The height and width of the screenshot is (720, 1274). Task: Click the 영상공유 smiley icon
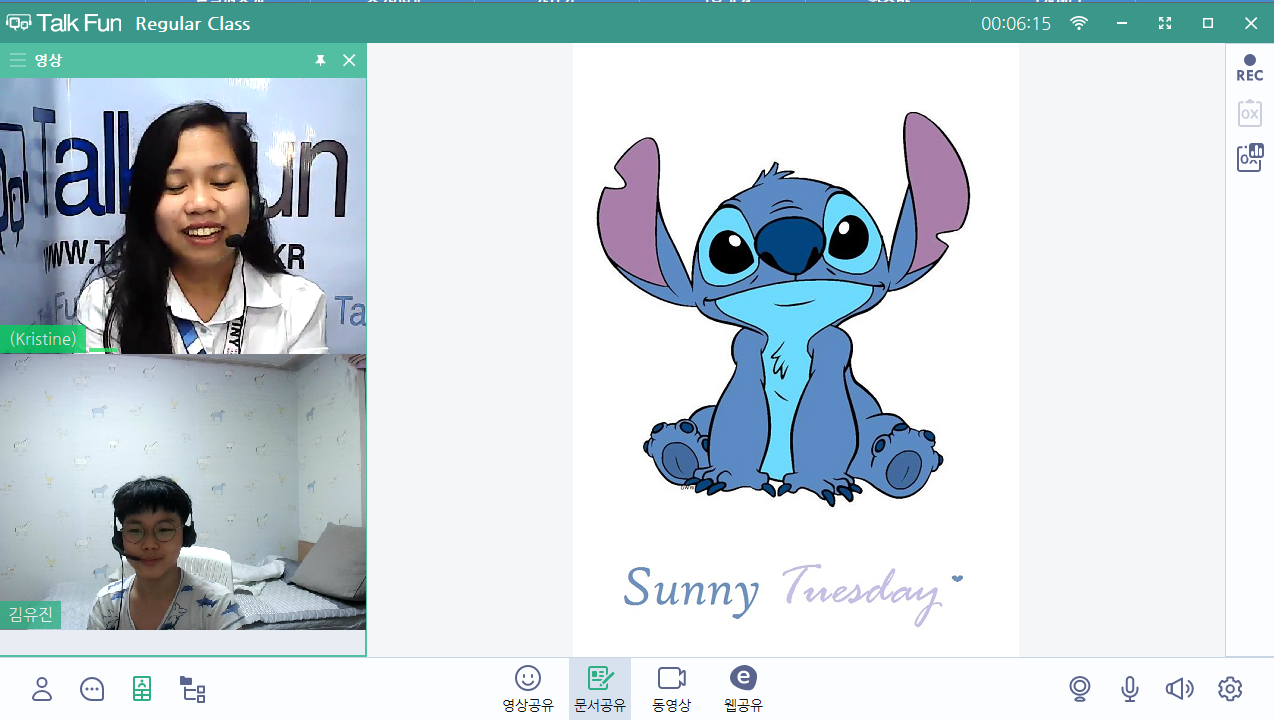tap(528, 688)
